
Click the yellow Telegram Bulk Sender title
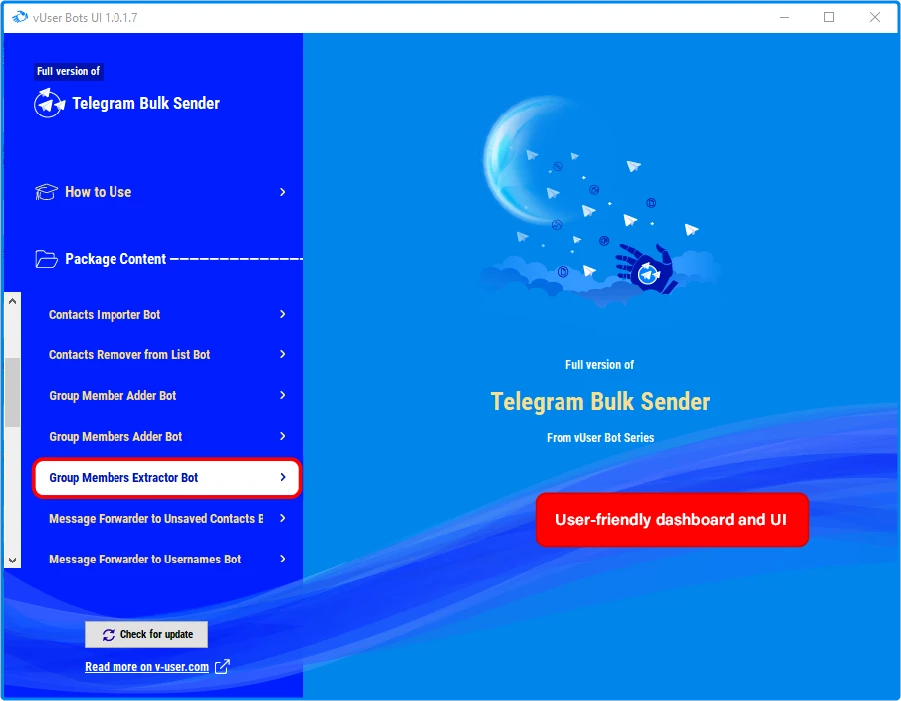coord(600,402)
